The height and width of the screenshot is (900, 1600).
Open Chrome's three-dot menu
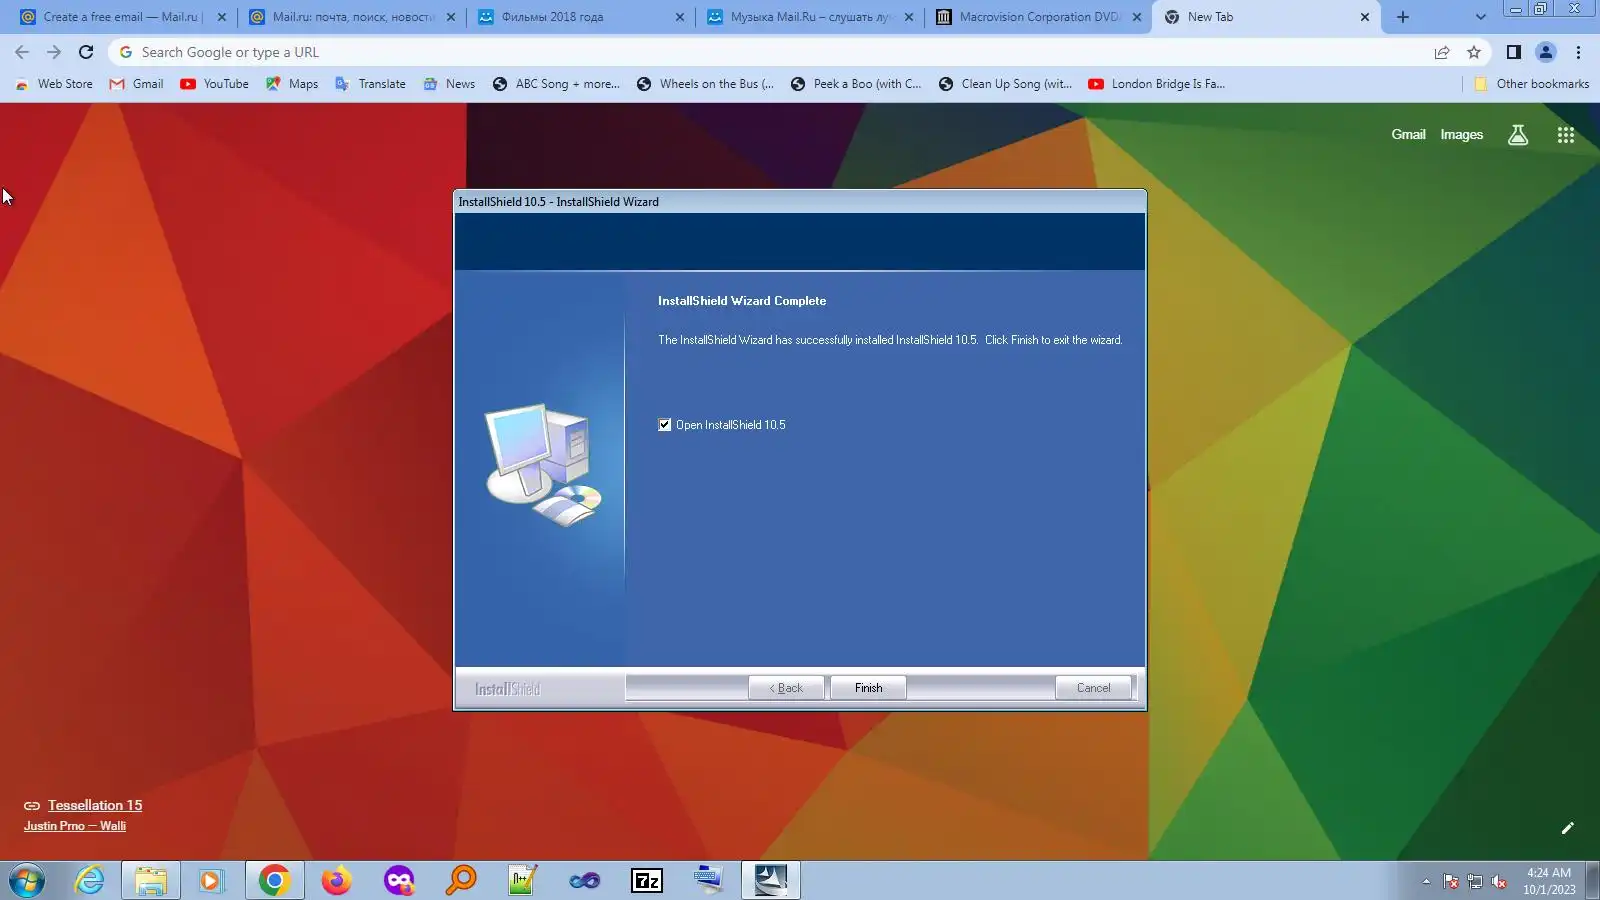[1579, 52]
